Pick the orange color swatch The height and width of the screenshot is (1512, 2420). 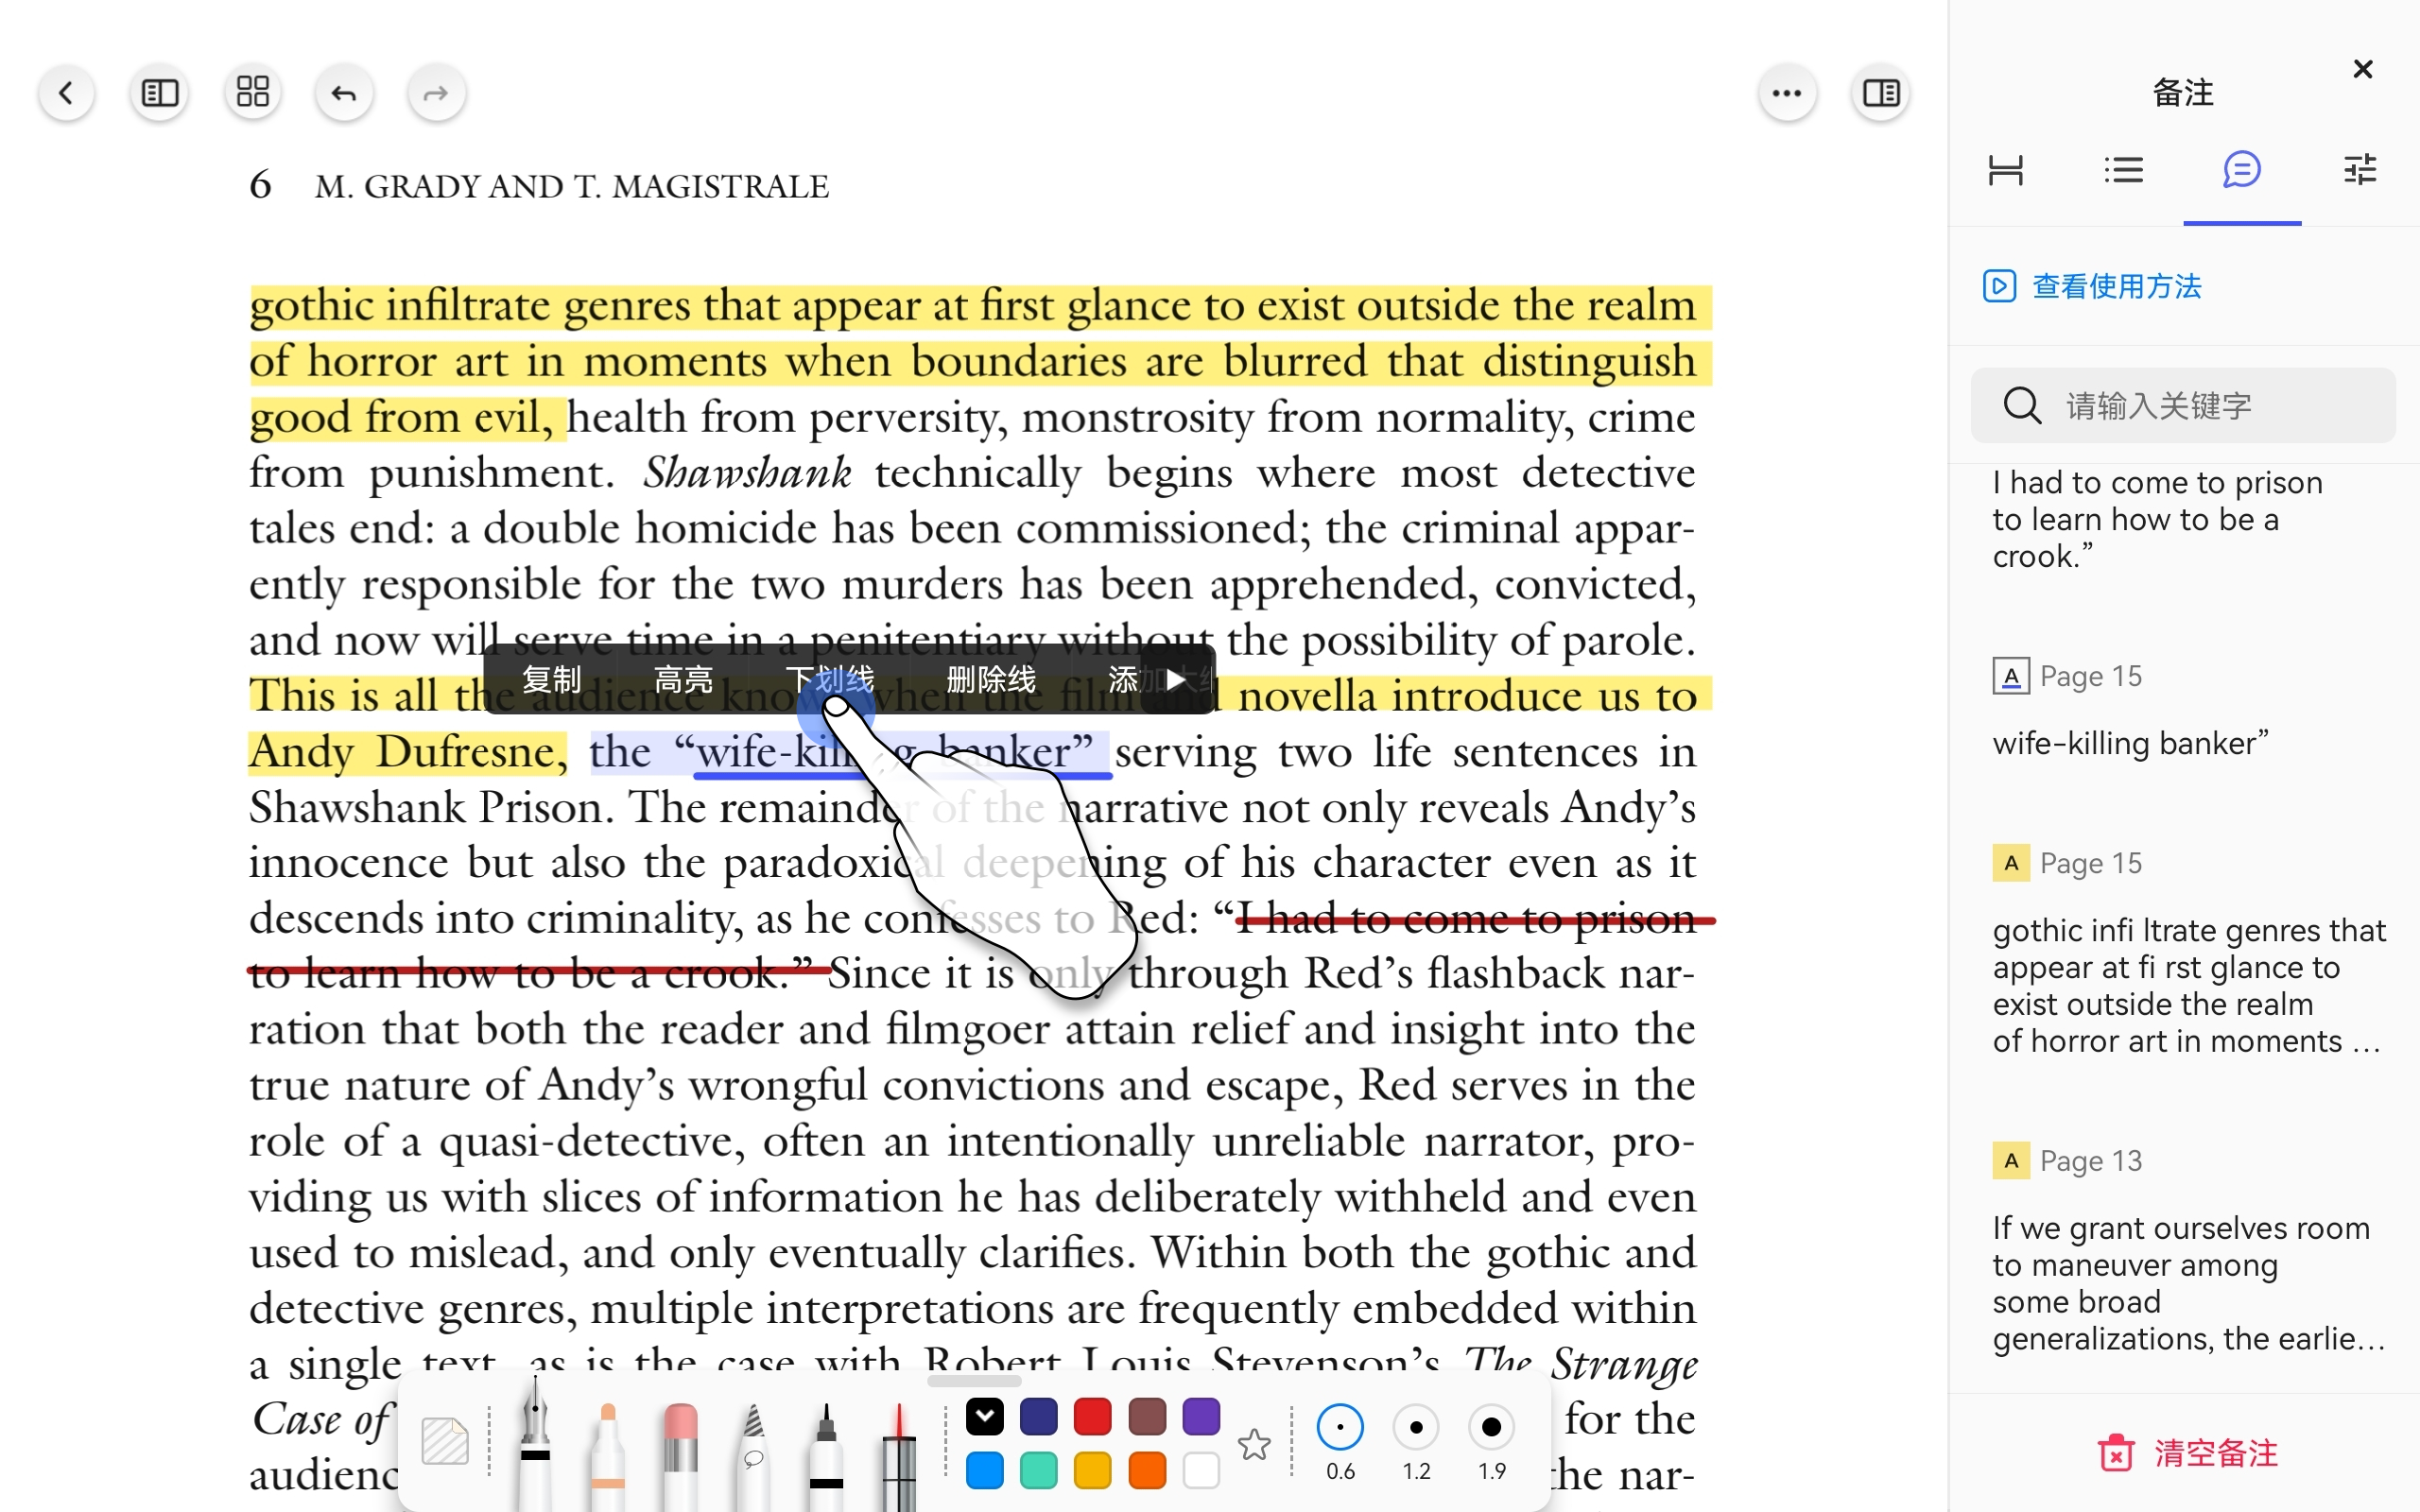tap(1147, 1471)
